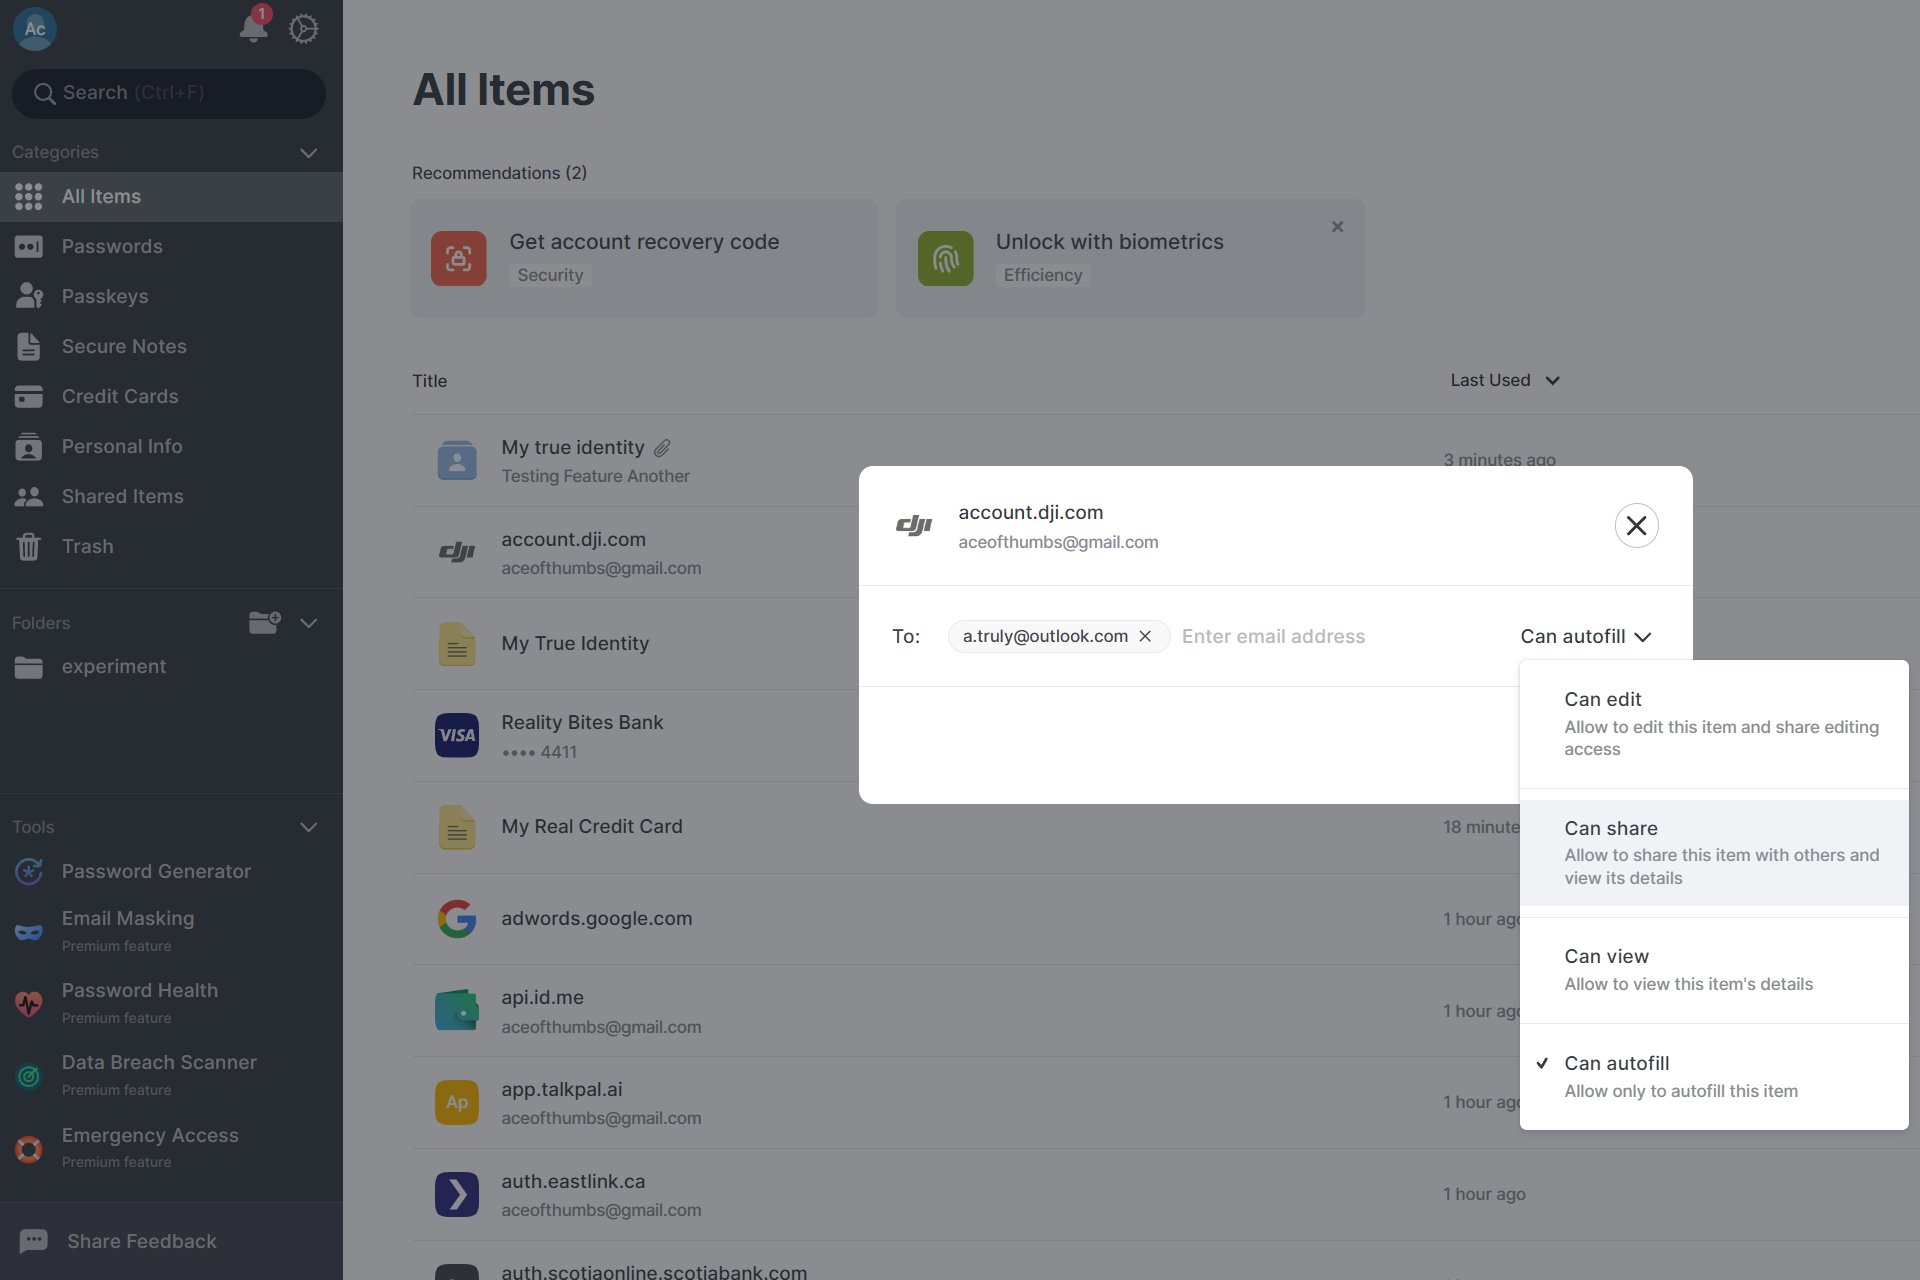This screenshot has height=1280, width=1920.
Task: Click the Credit Cards sidebar icon
Action: pyautogui.click(x=29, y=397)
